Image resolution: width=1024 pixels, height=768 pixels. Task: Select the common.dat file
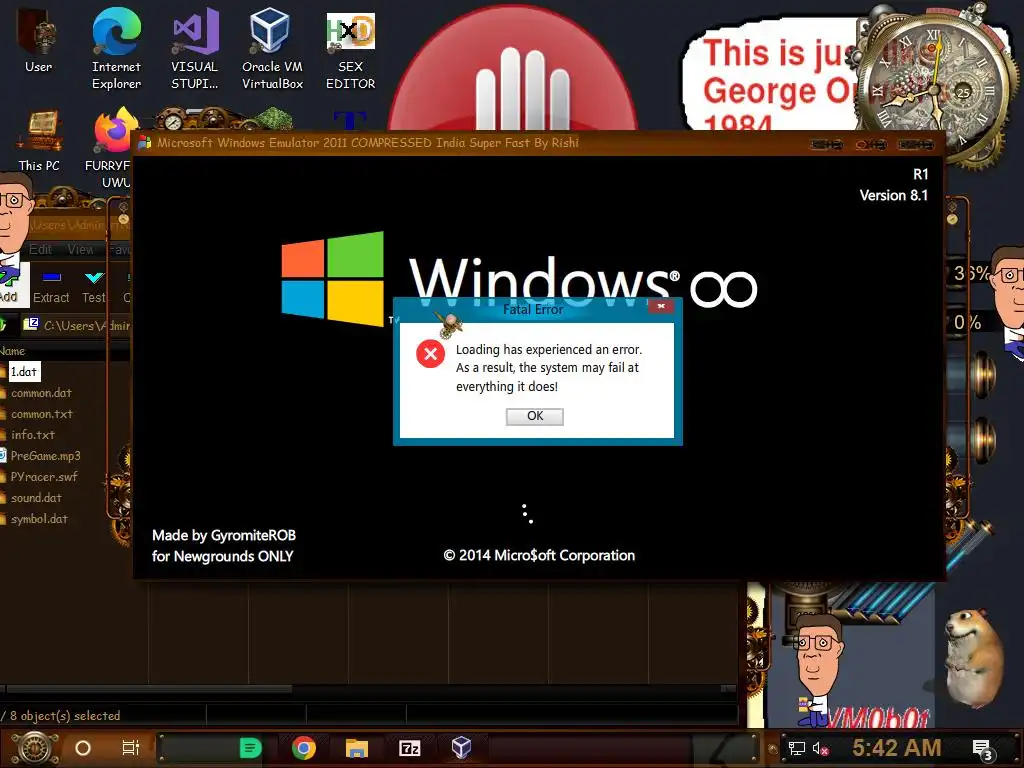pyautogui.click(x=41, y=393)
